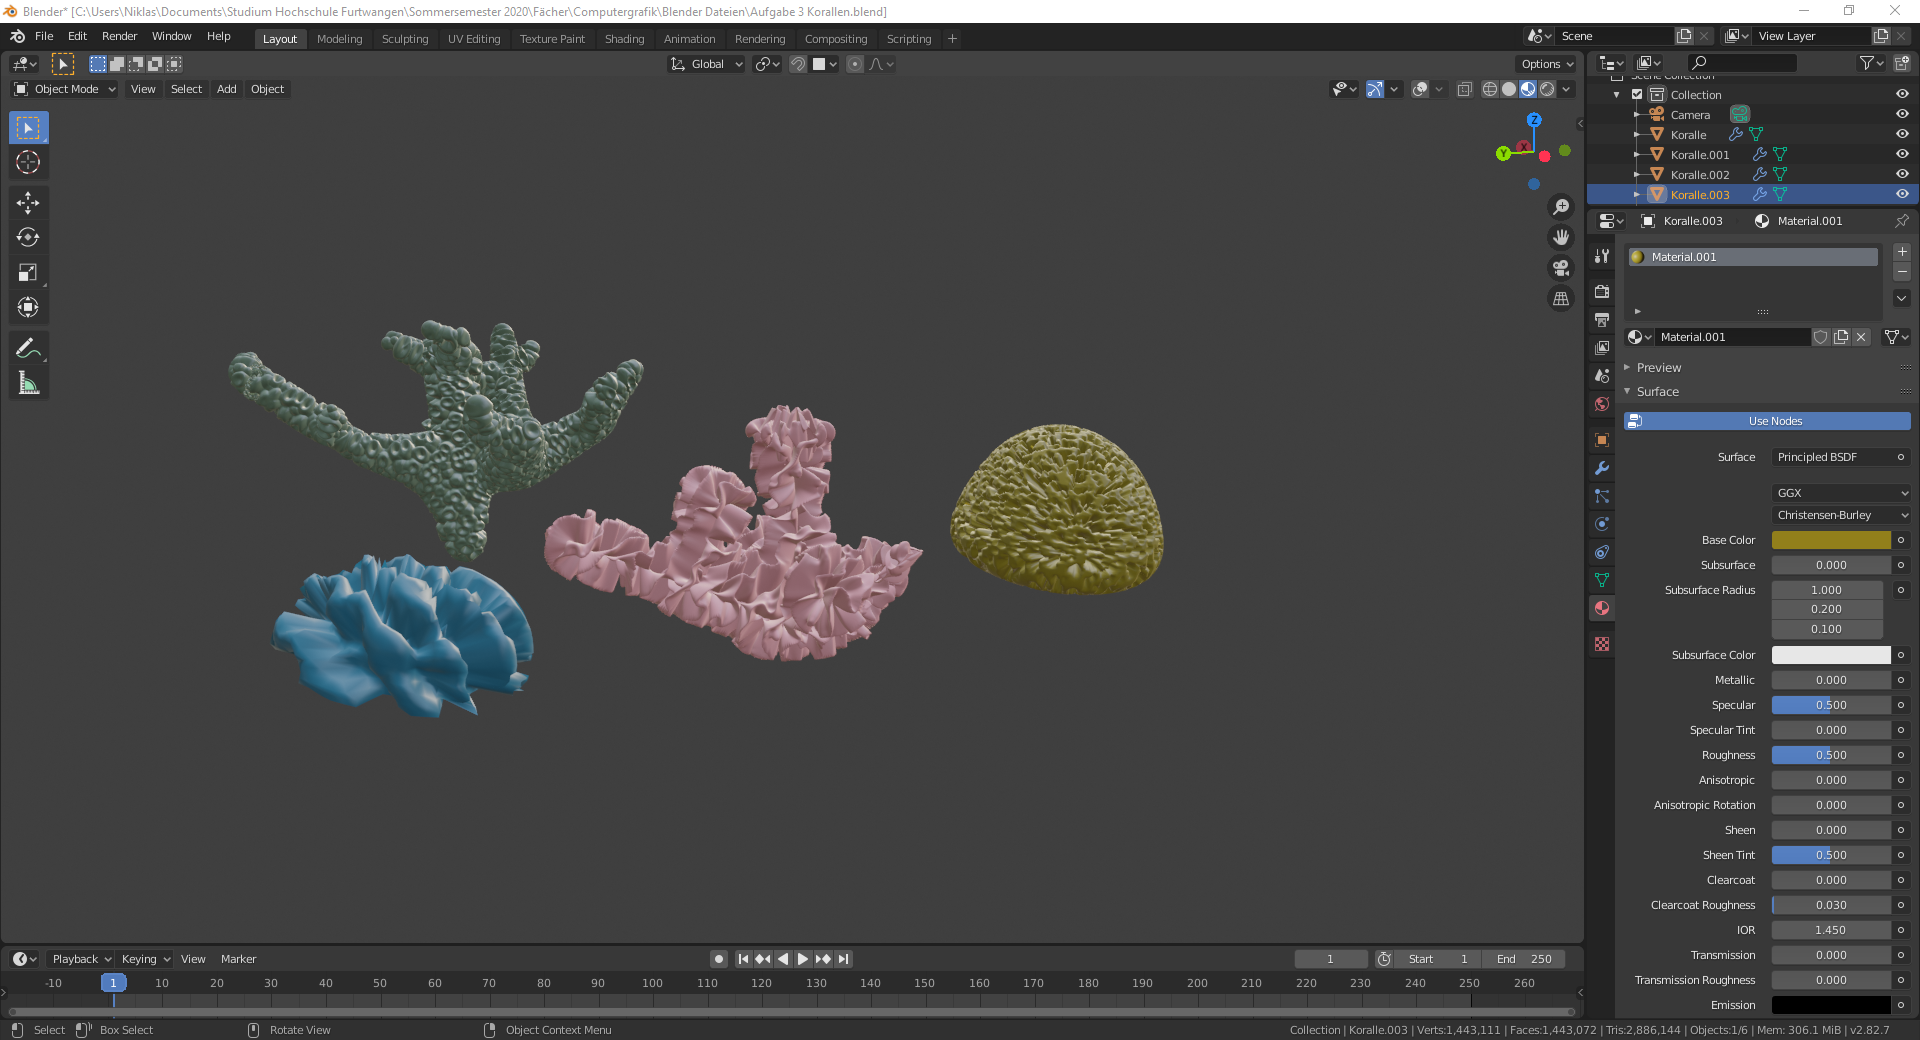The width and height of the screenshot is (1920, 1040).
Task: Click the Use Nodes button
Action: [1775, 421]
